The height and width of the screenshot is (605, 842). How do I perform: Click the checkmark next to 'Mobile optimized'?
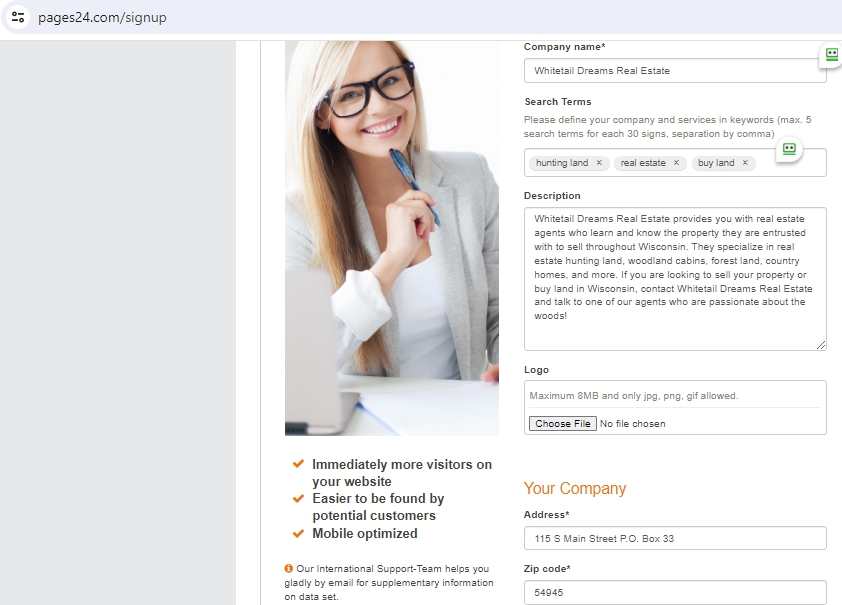pos(299,533)
